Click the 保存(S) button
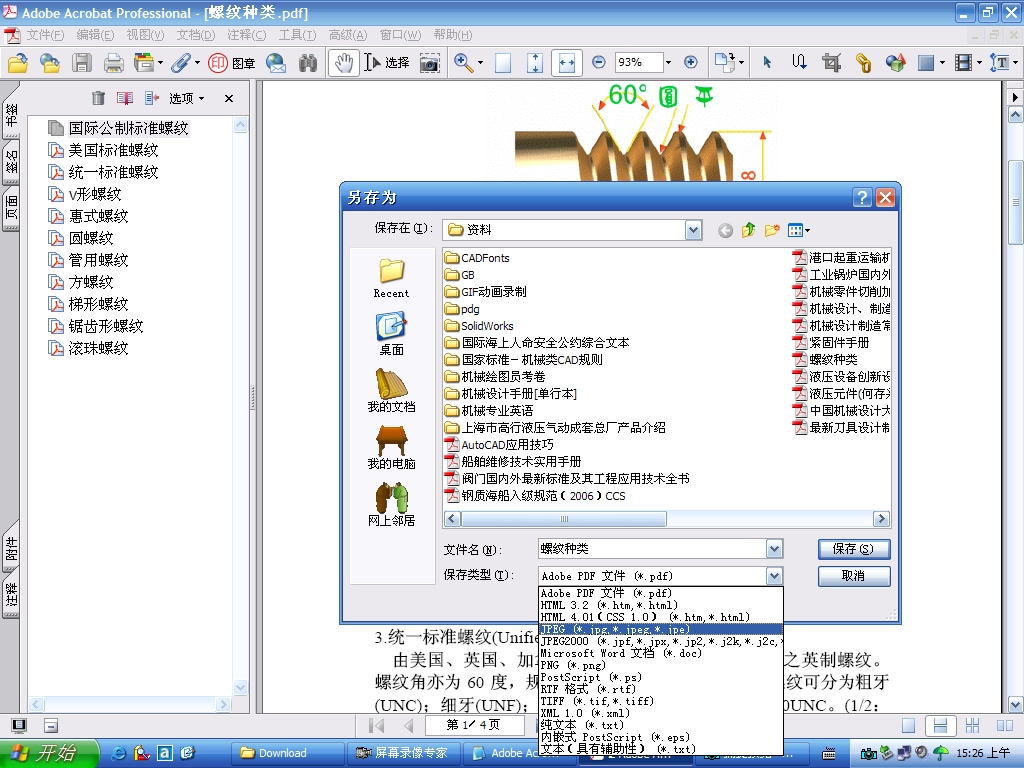The image size is (1024, 768). (854, 549)
